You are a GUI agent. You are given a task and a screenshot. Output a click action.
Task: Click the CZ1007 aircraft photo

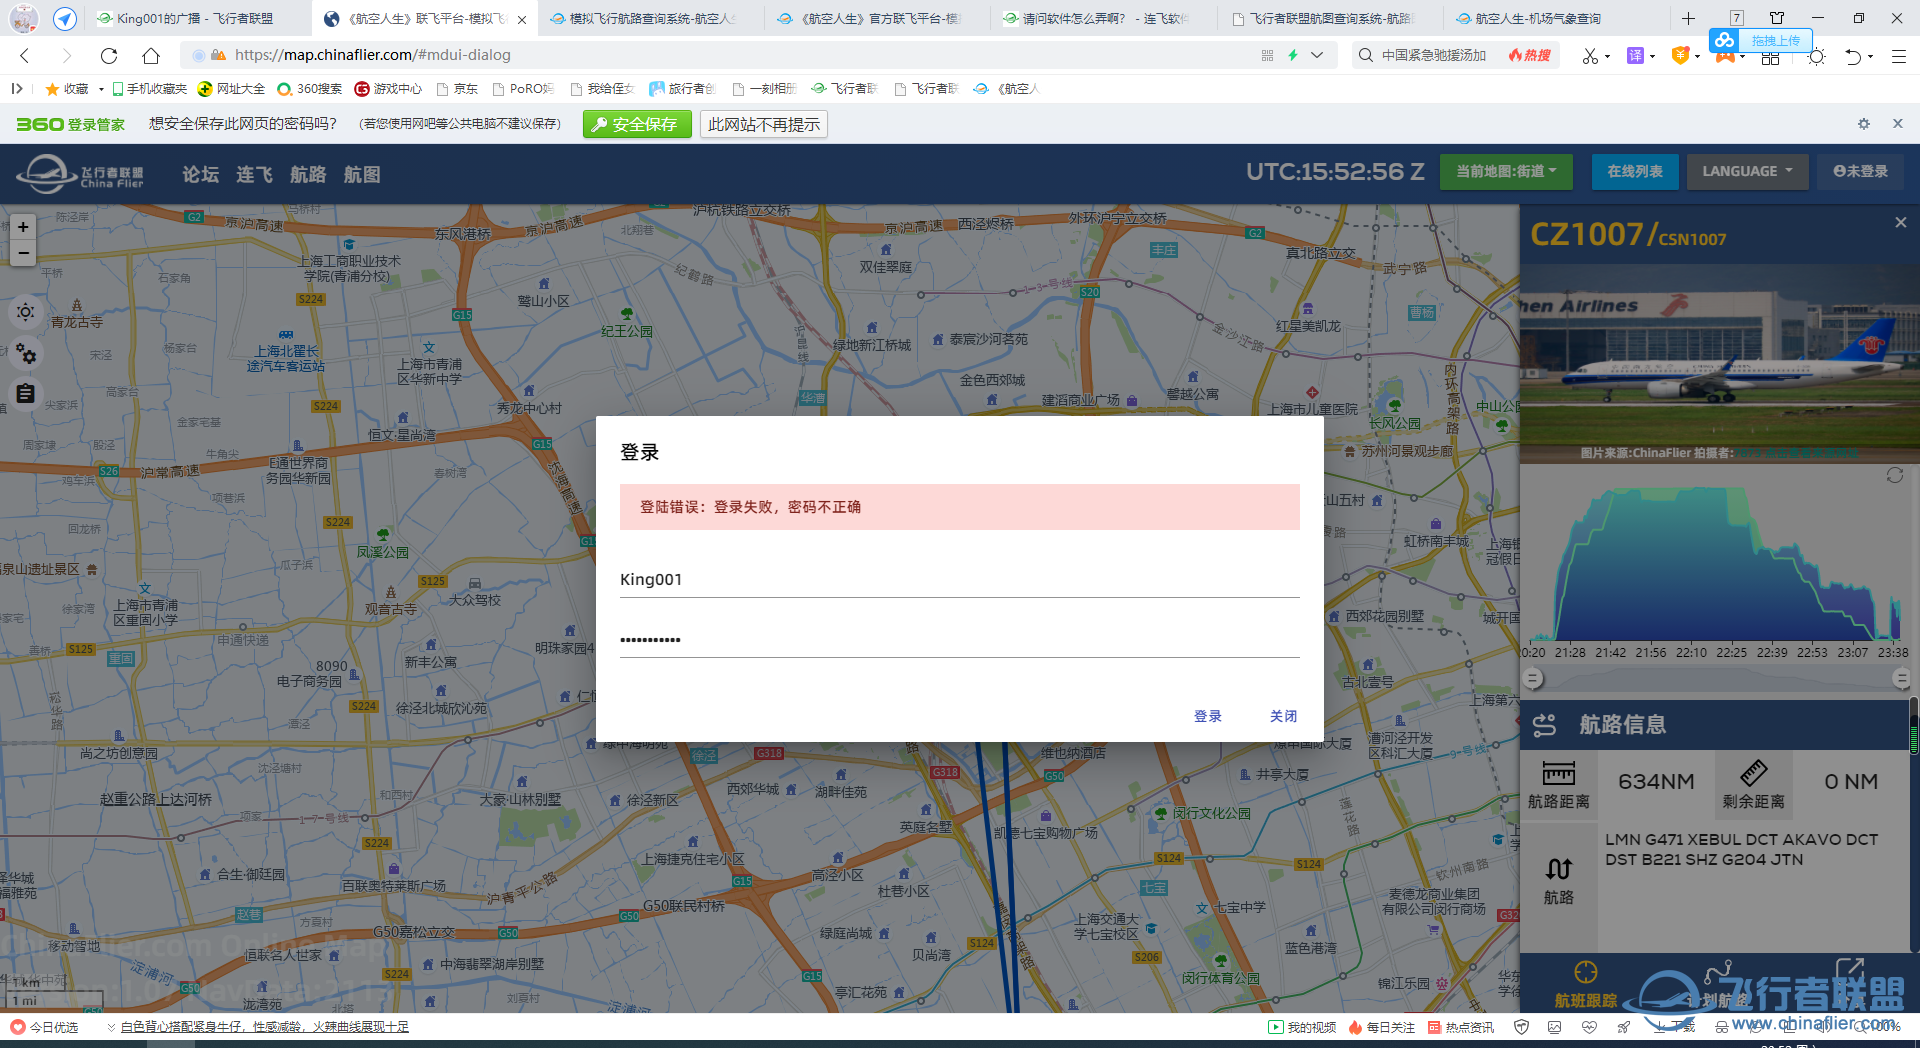tap(1719, 364)
